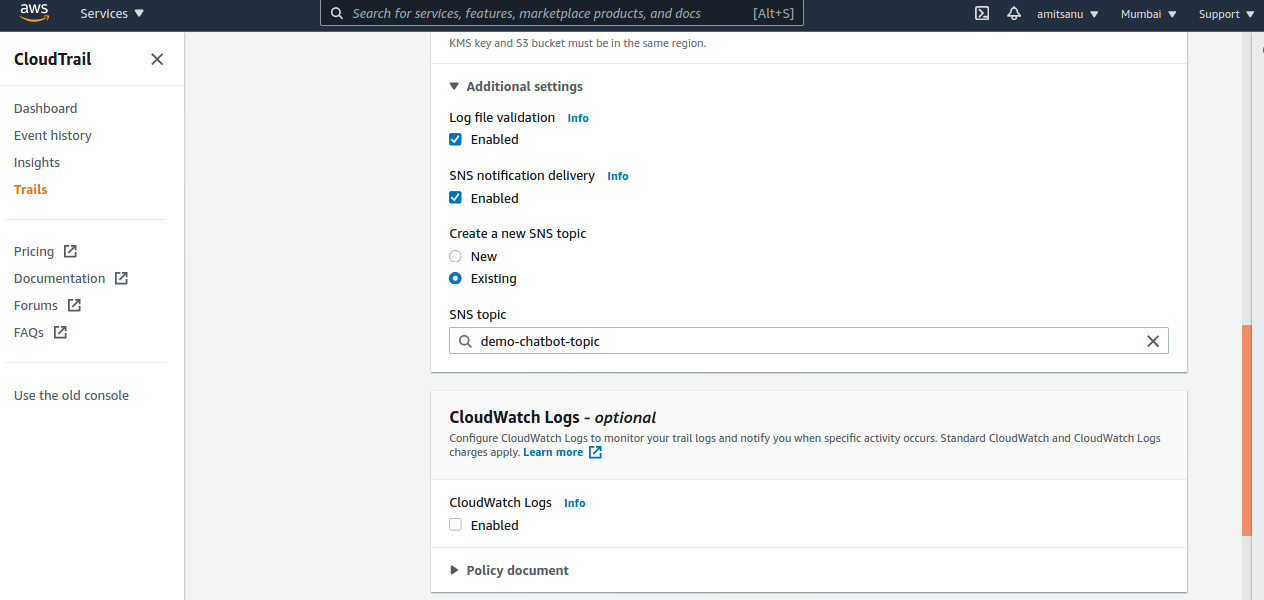This screenshot has width=1264, height=600.
Task: Close the CloudTrail sidebar panel
Action: tap(157, 59)
